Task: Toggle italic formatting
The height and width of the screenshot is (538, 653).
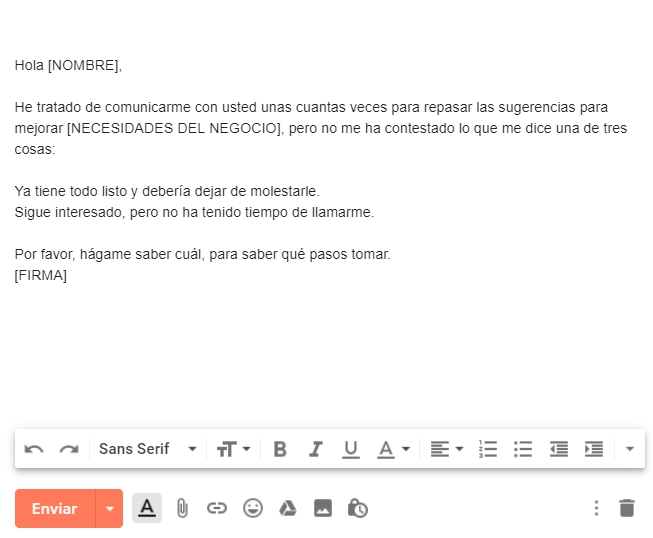Action: pyautogui.click(x=315, y=449)
